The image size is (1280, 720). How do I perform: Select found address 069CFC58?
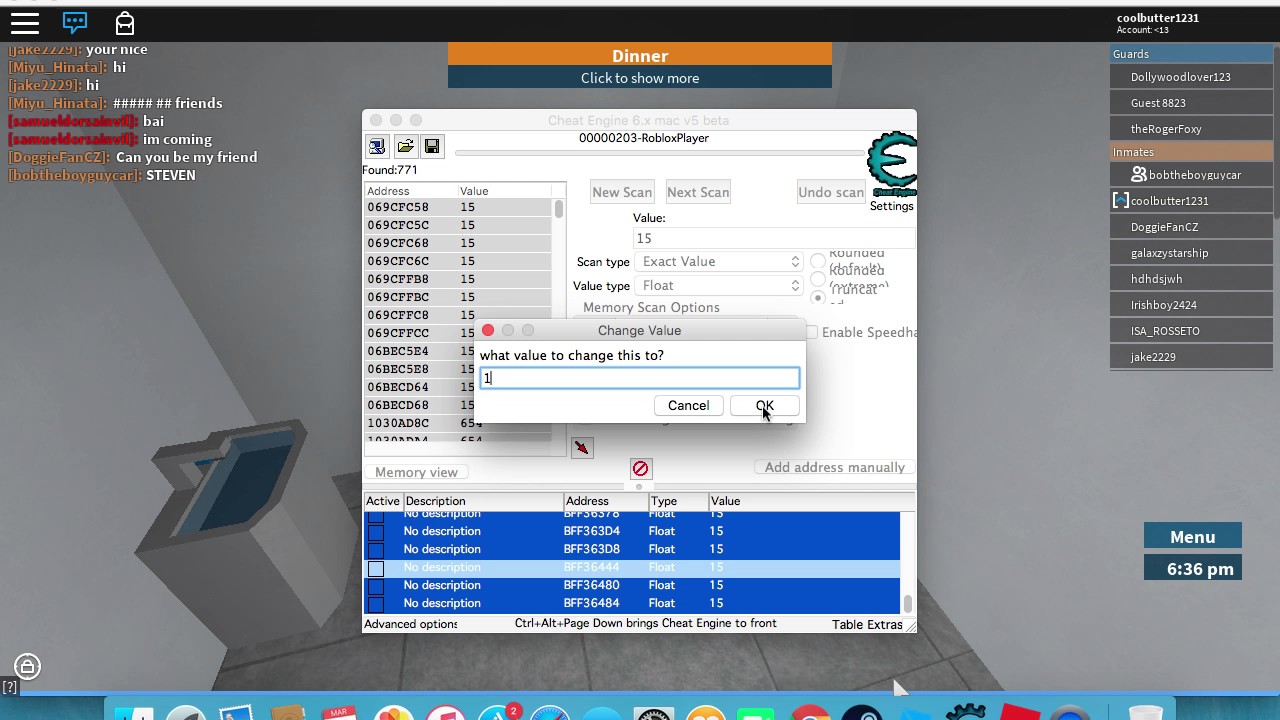[458, 207]
